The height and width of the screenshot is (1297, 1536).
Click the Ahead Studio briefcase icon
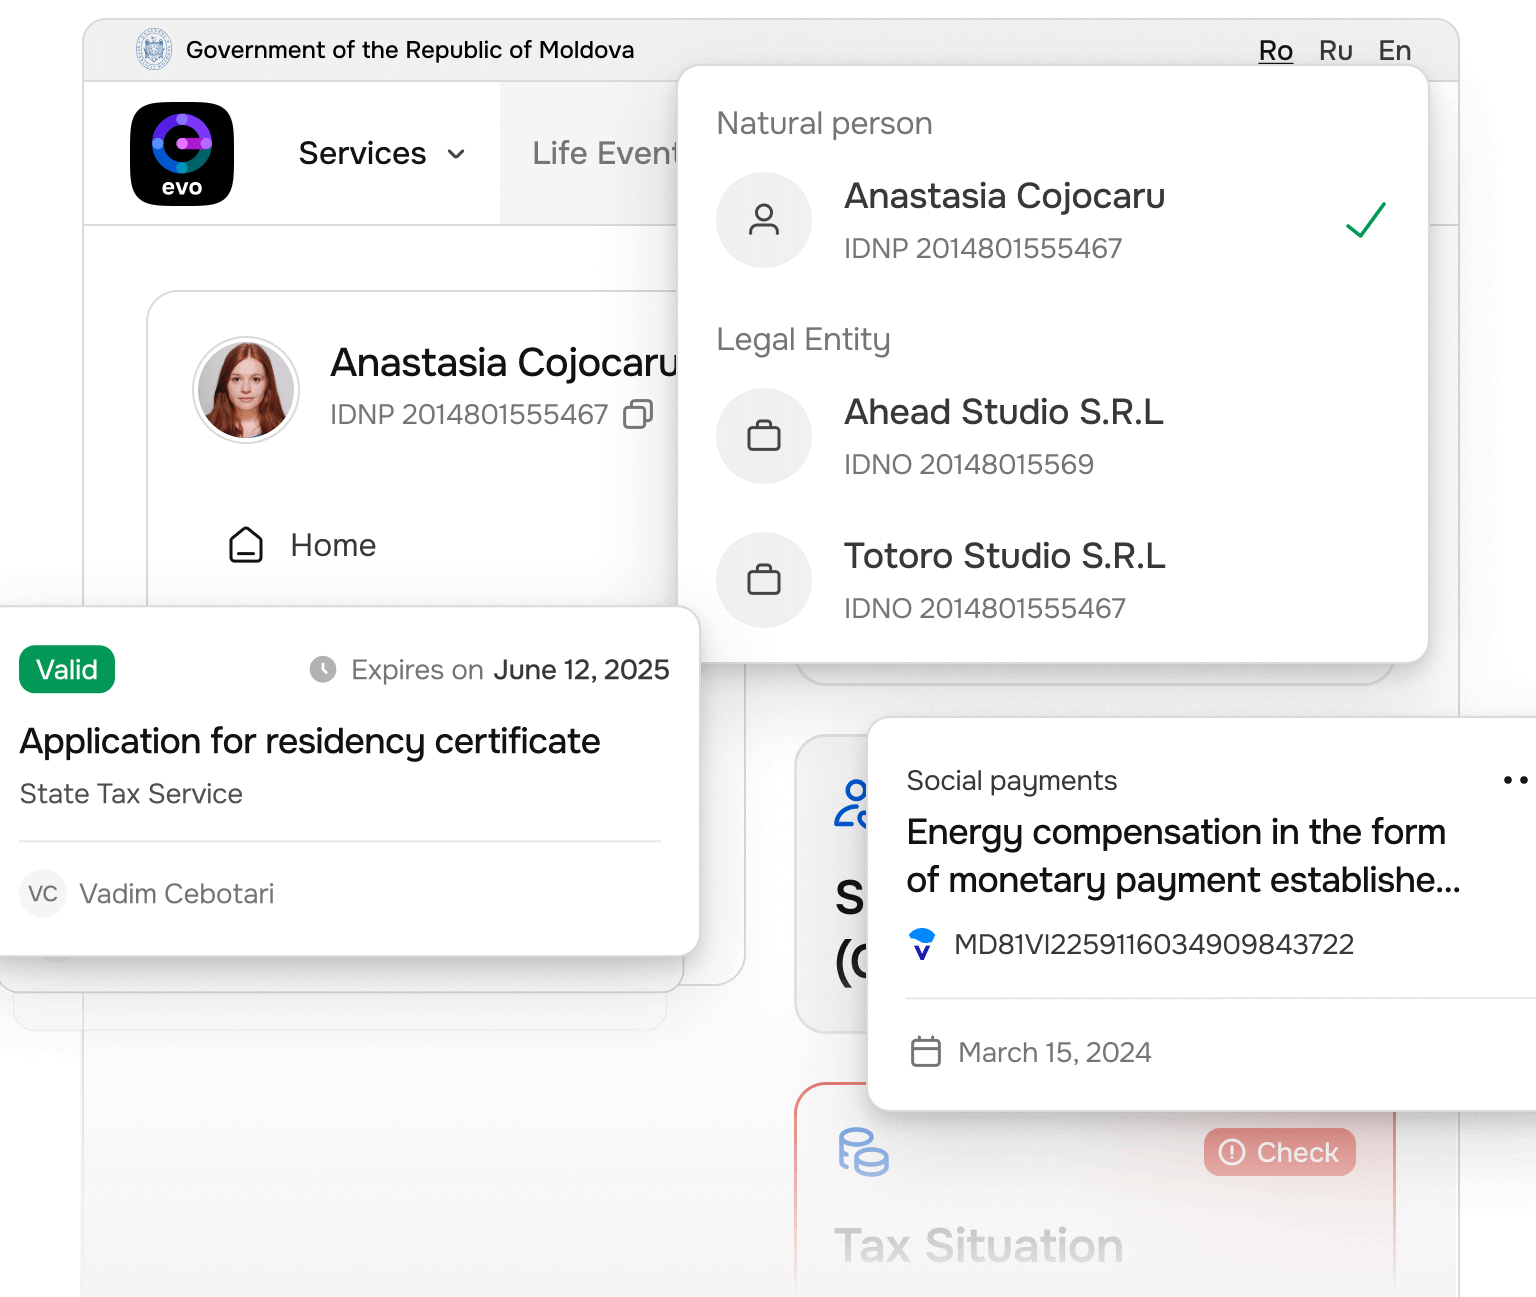tap(764, 436)
